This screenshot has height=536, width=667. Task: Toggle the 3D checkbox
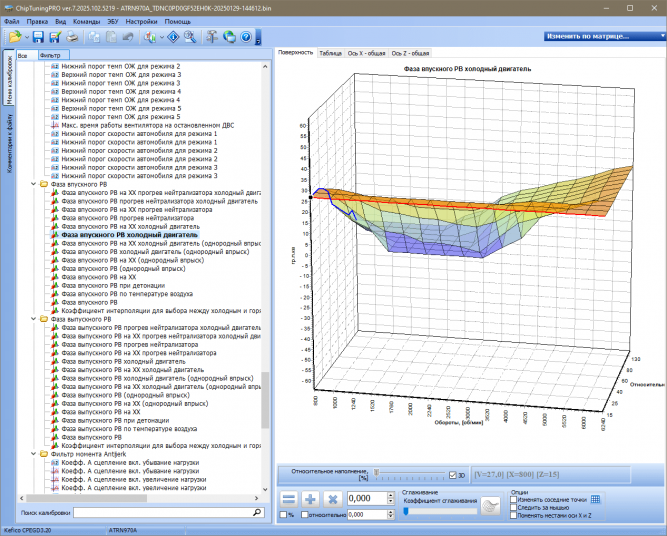tap(453, 475)
